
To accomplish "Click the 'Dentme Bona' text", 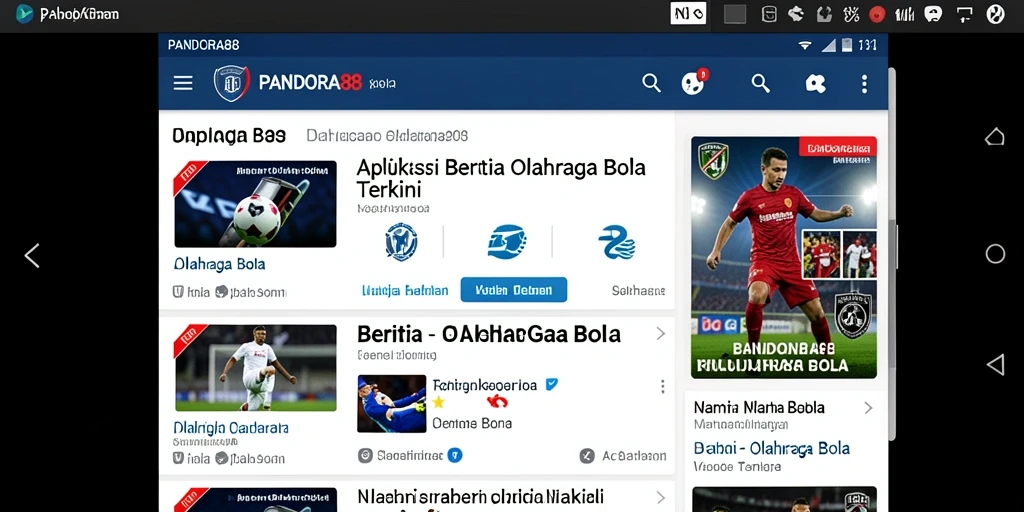I will click(472, 423).
